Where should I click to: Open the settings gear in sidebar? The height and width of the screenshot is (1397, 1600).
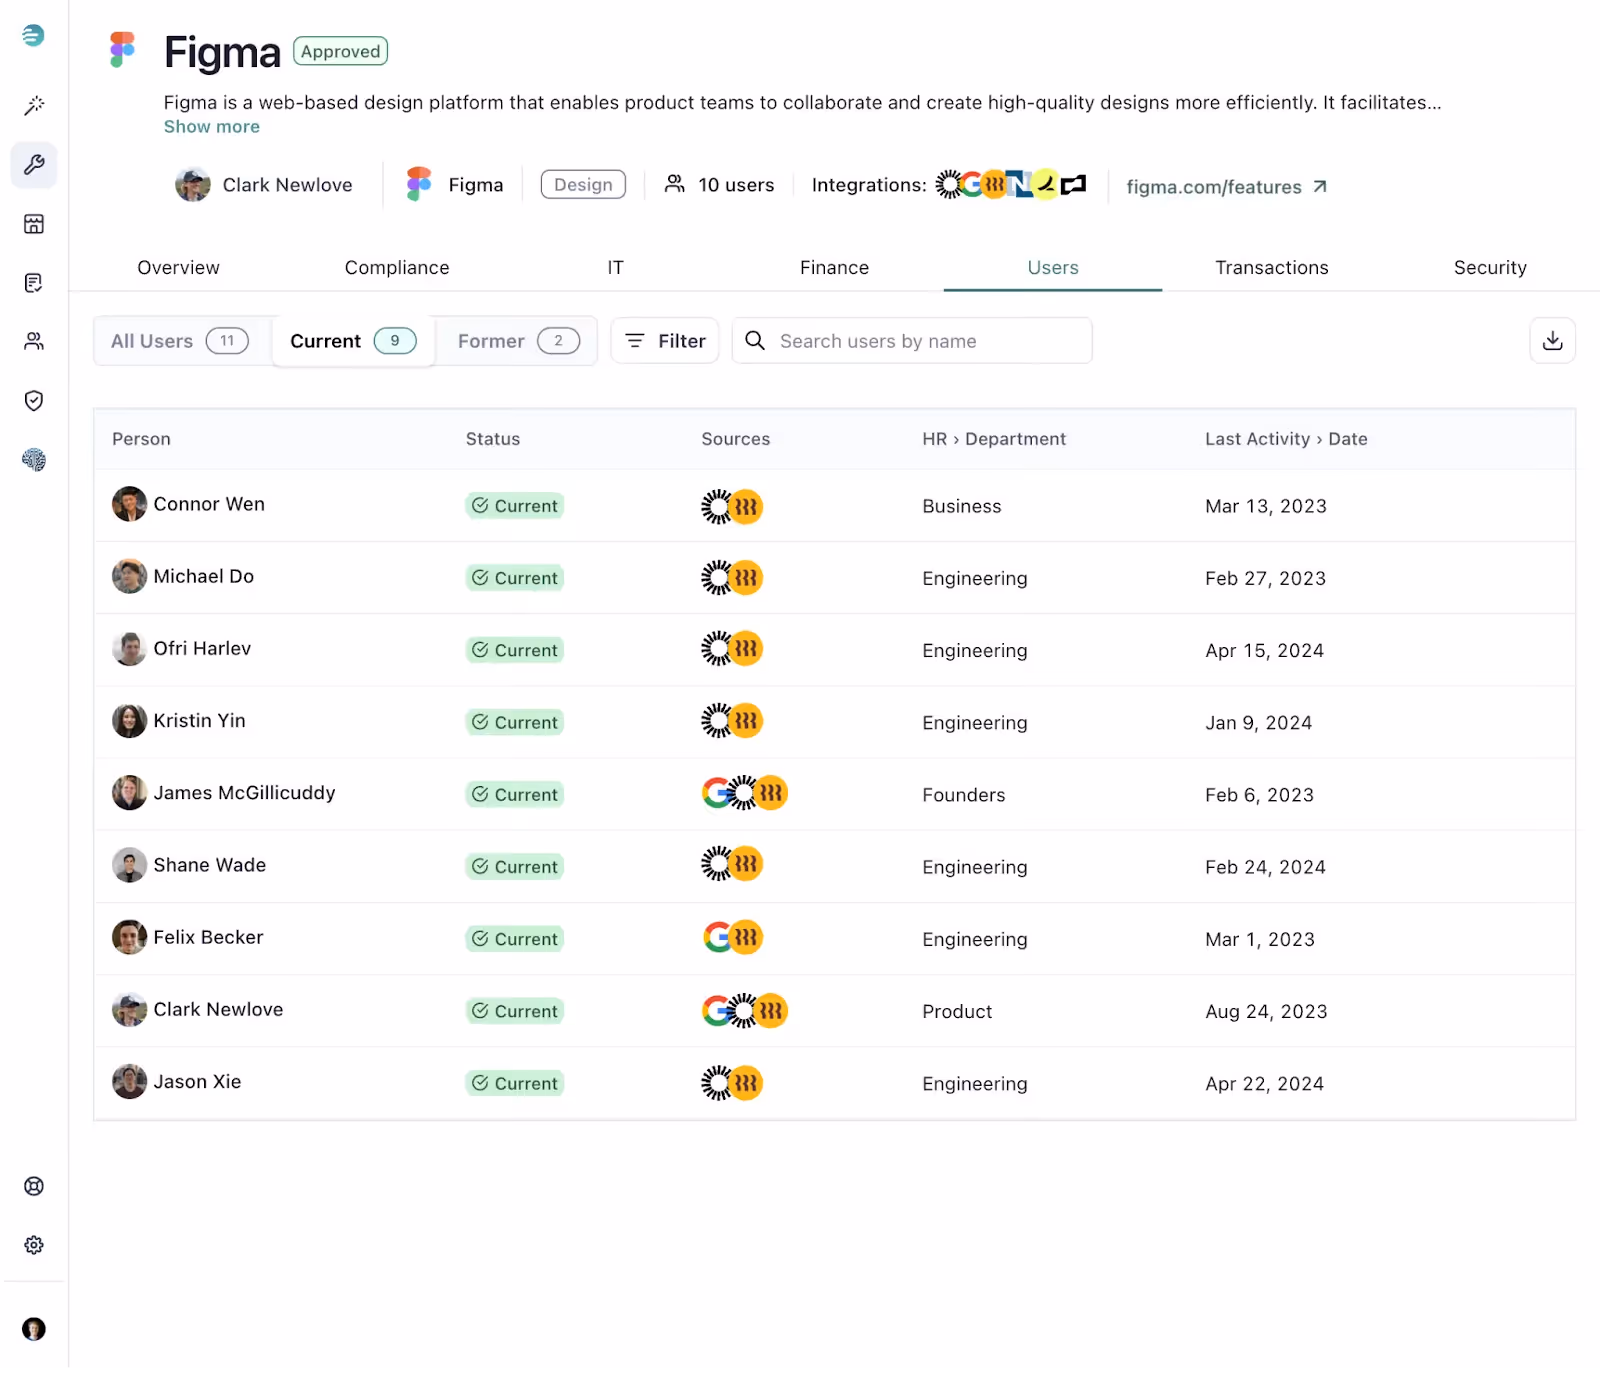pos(34,1245)
